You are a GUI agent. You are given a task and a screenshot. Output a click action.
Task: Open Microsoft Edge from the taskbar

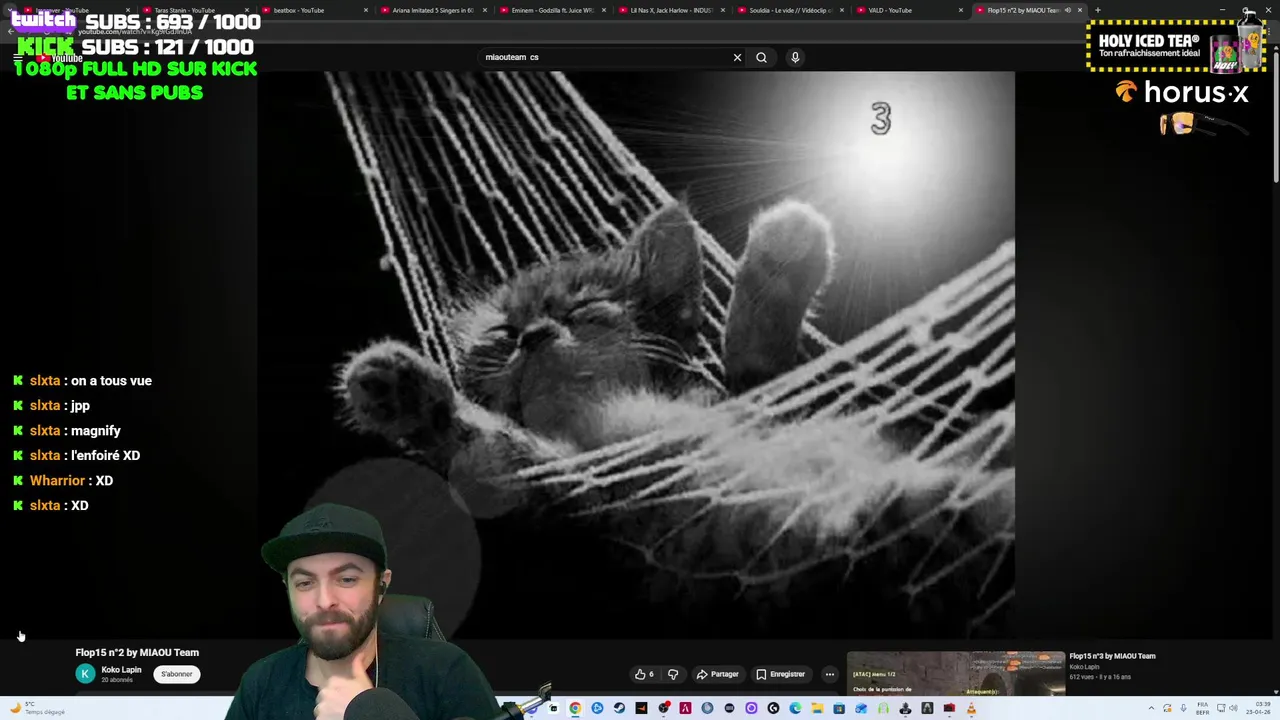(x=795, y=708)
